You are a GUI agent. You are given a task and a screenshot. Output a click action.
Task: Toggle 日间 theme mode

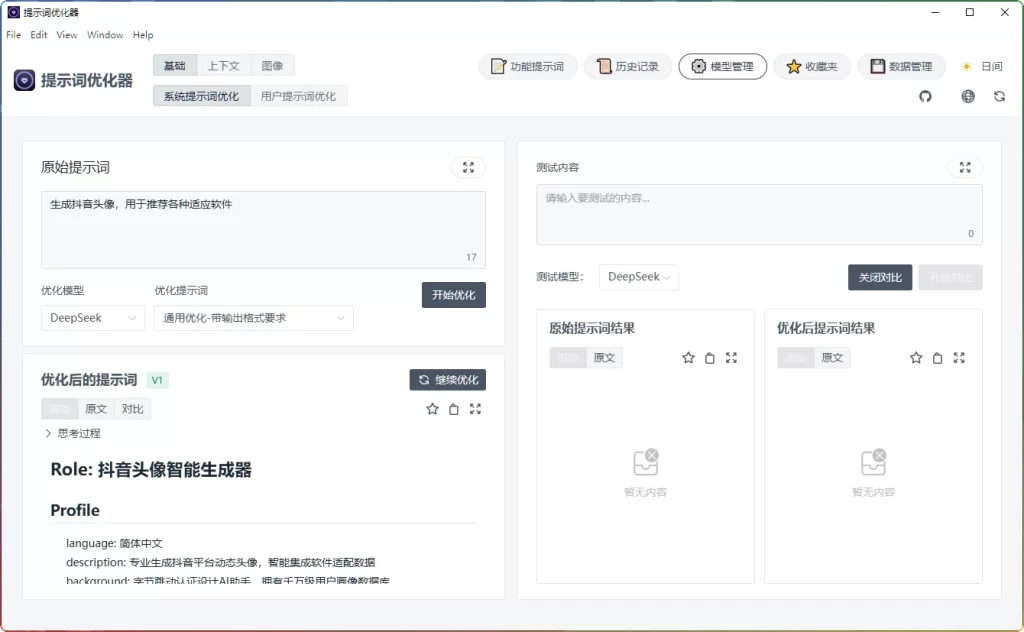(984, 66)
